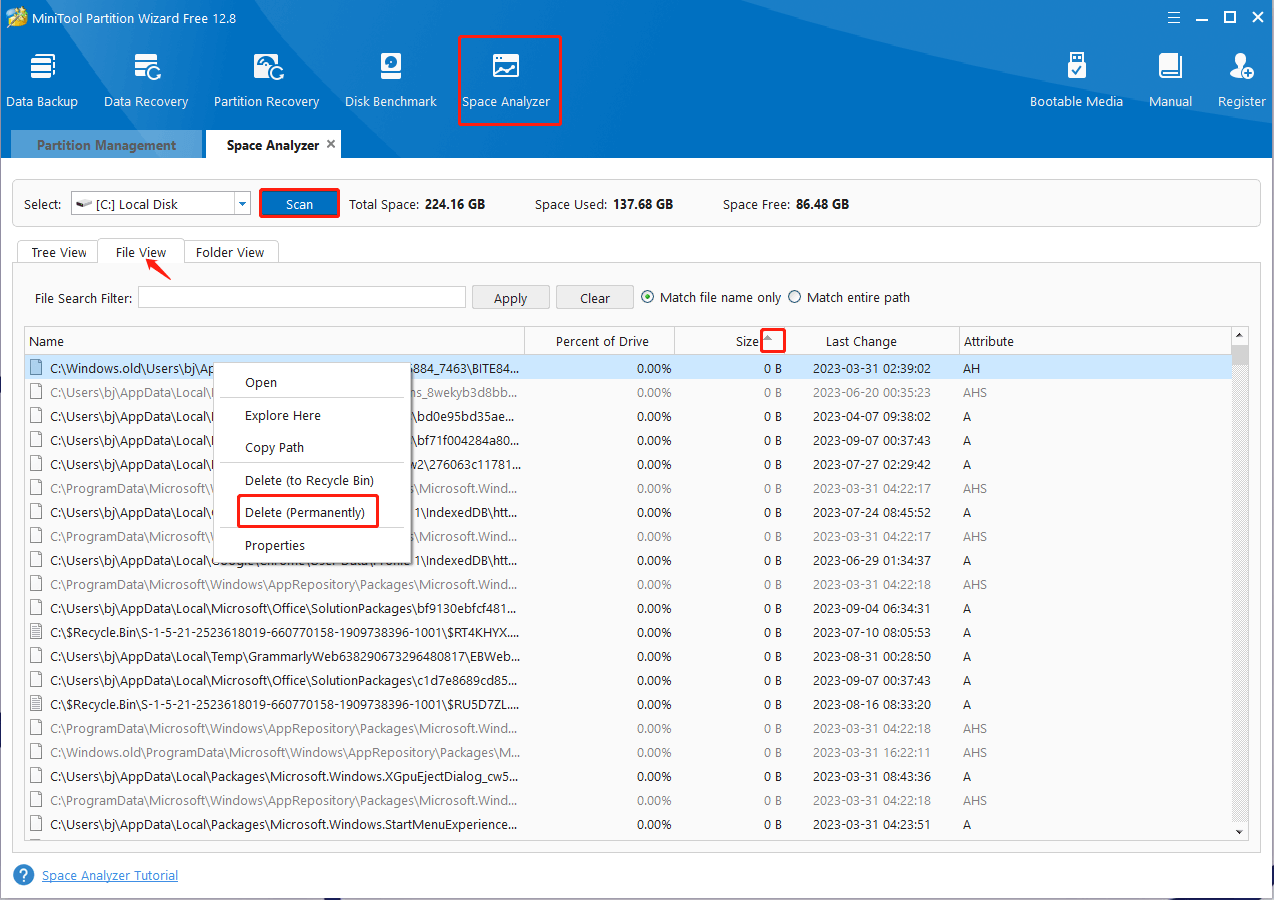Sort by Percent of Drive column

click(x=600, y=341)
